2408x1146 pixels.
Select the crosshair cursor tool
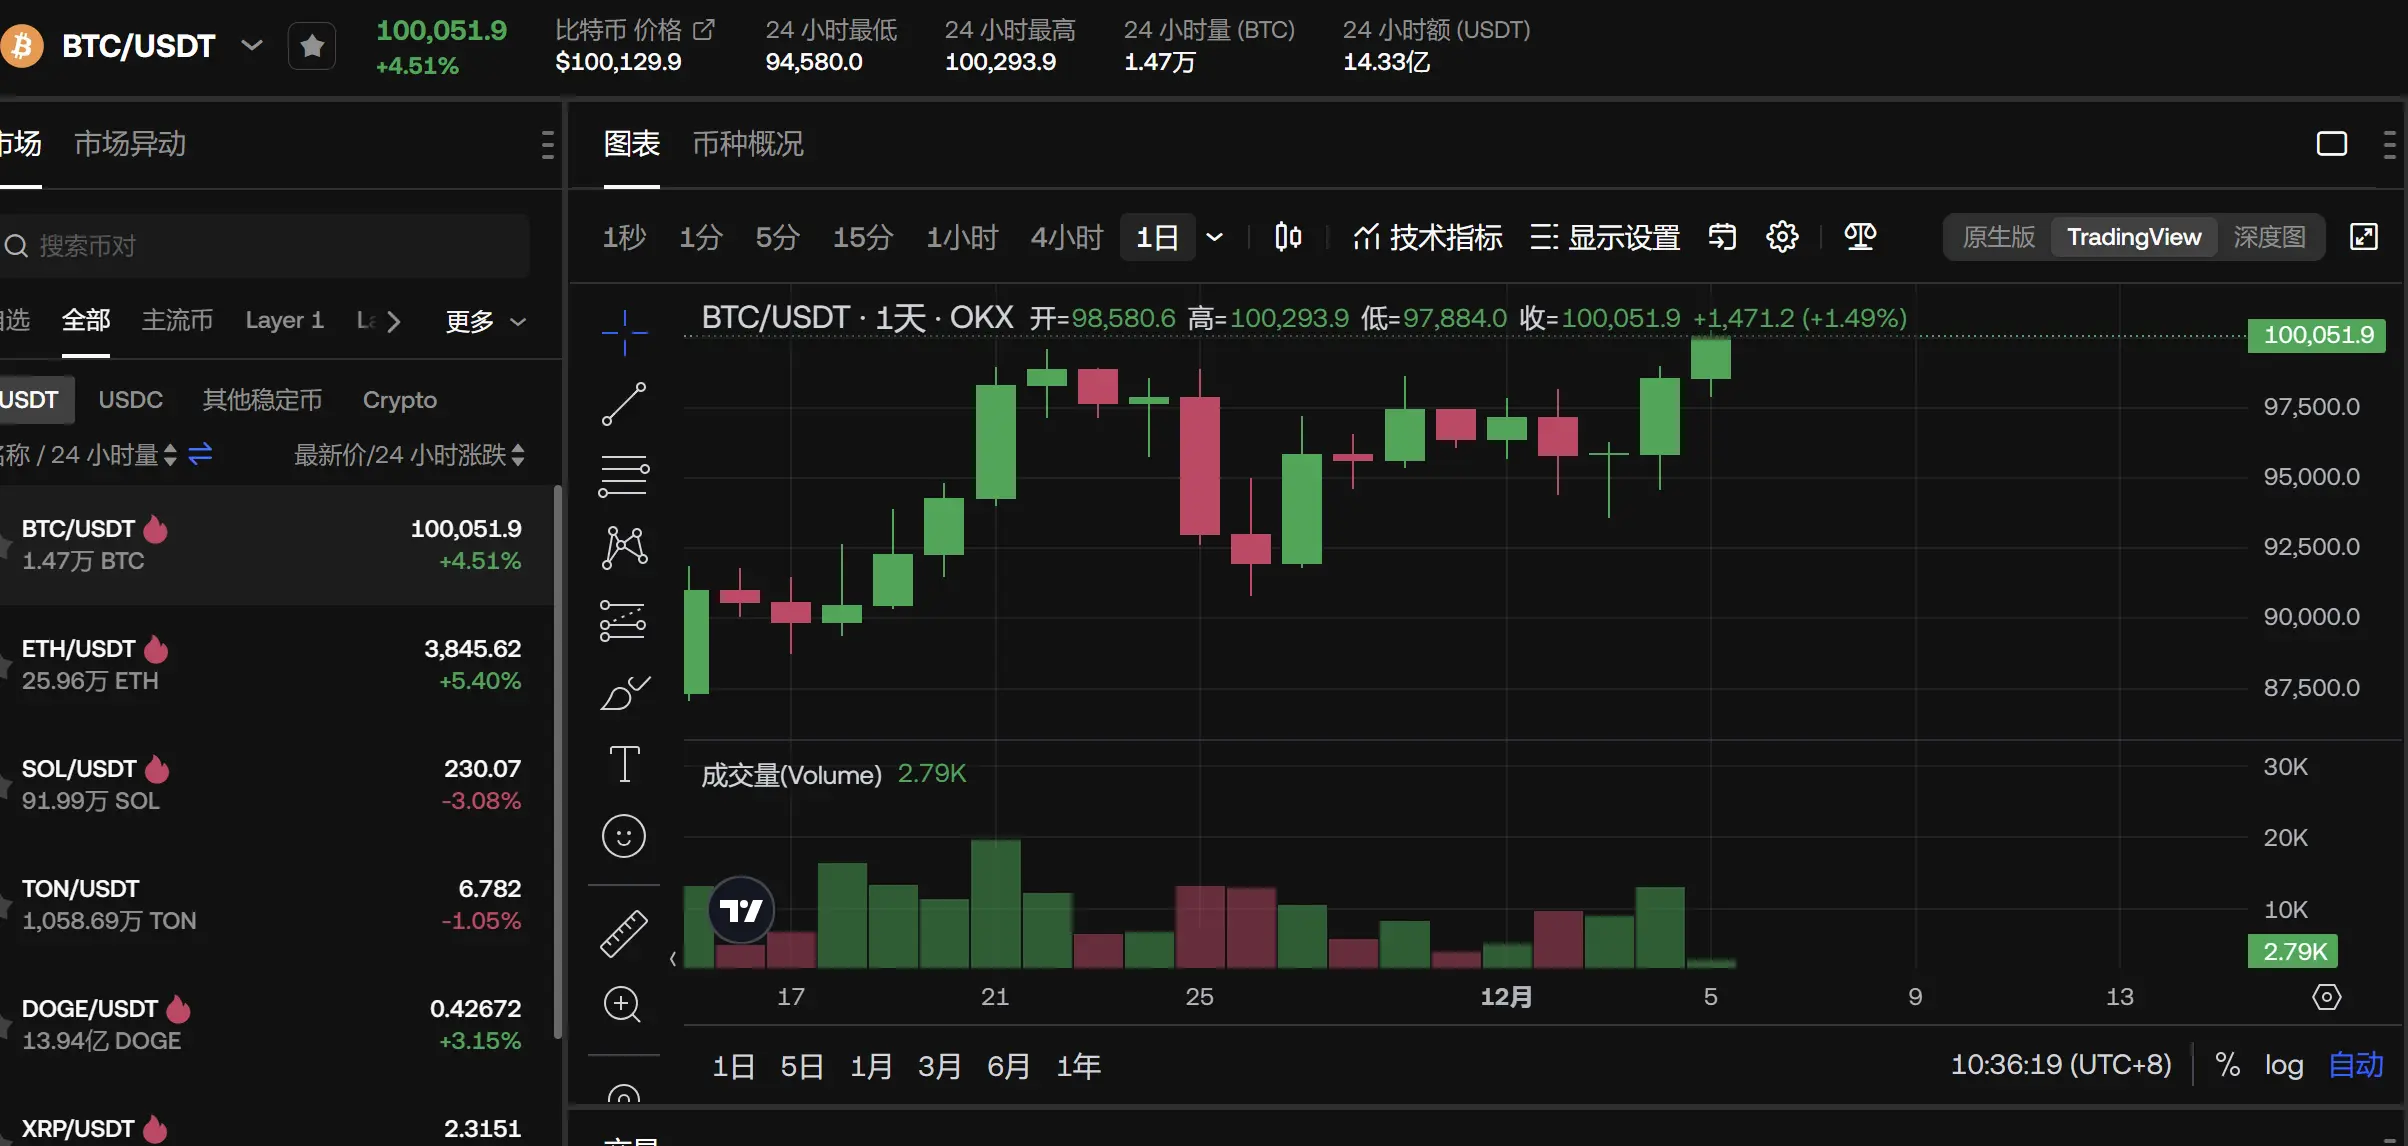click(622, 332)
